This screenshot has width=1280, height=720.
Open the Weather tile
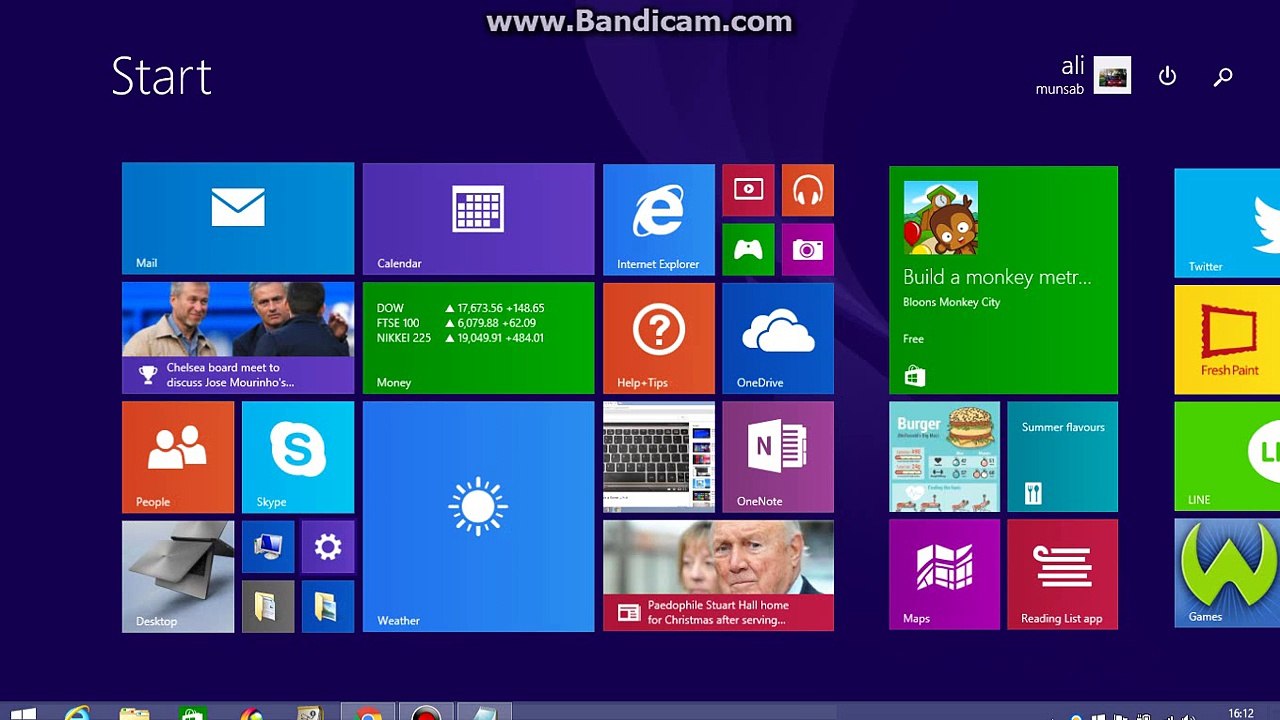[478, 517]
